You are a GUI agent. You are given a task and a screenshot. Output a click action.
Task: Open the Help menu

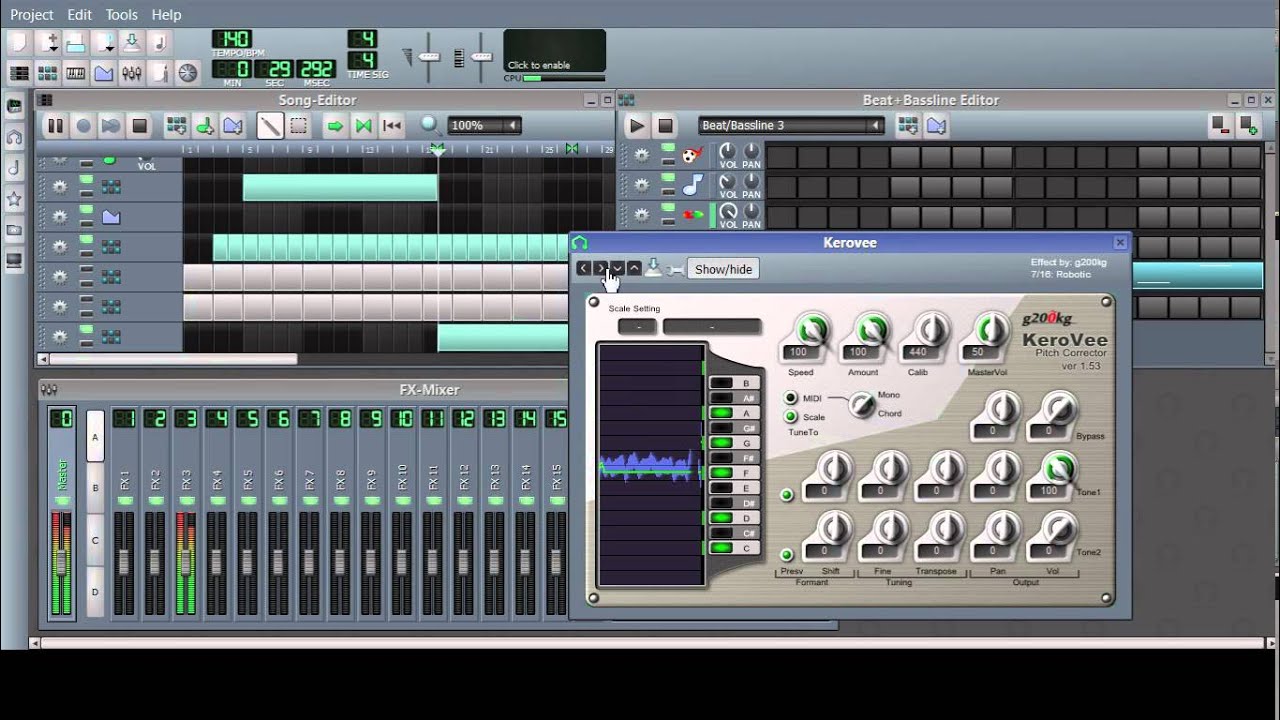(166, 14)
